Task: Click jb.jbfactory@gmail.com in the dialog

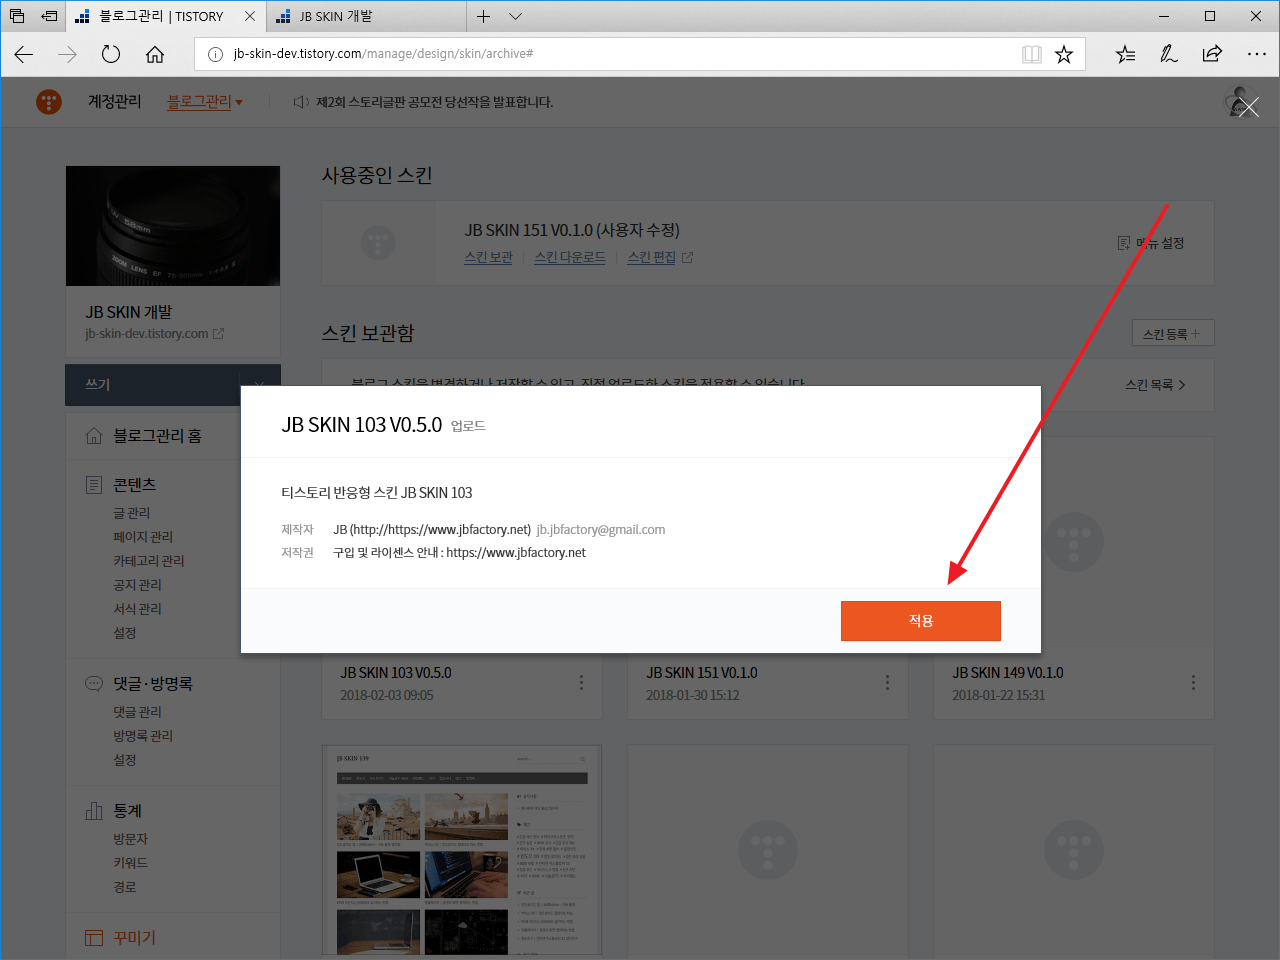Action: [601, 530]
